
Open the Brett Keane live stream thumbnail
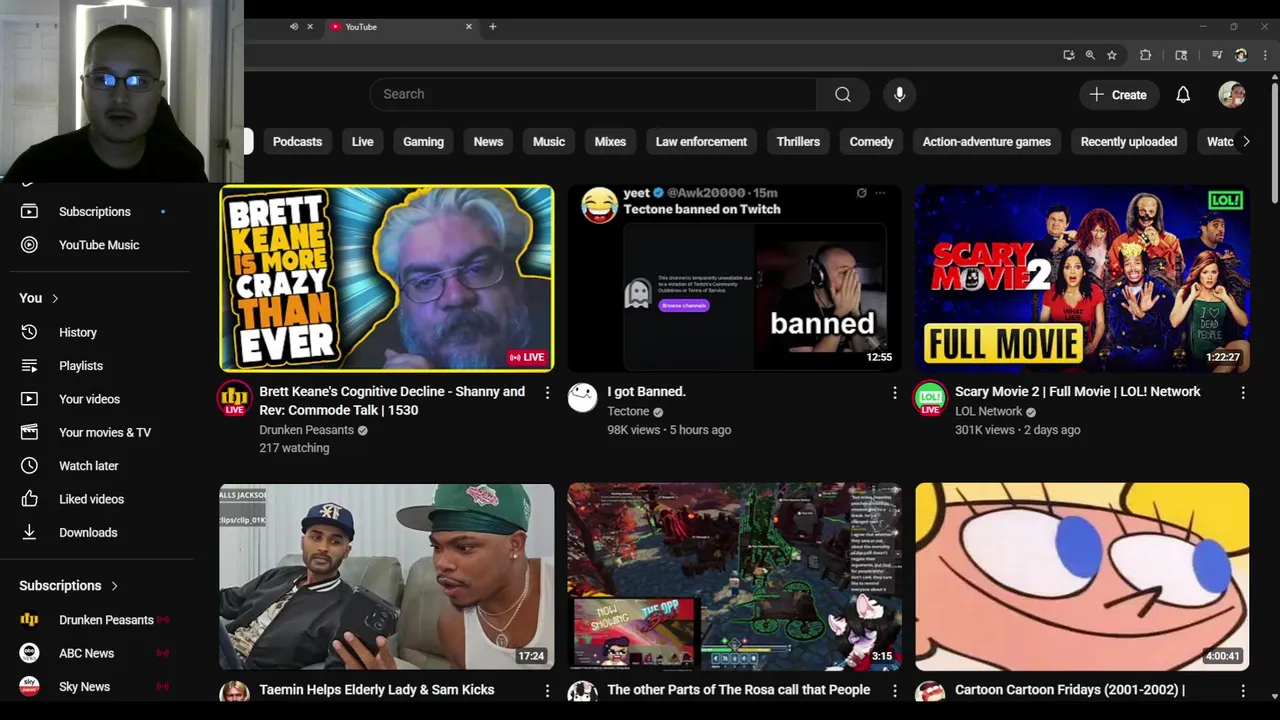point(387,278)
